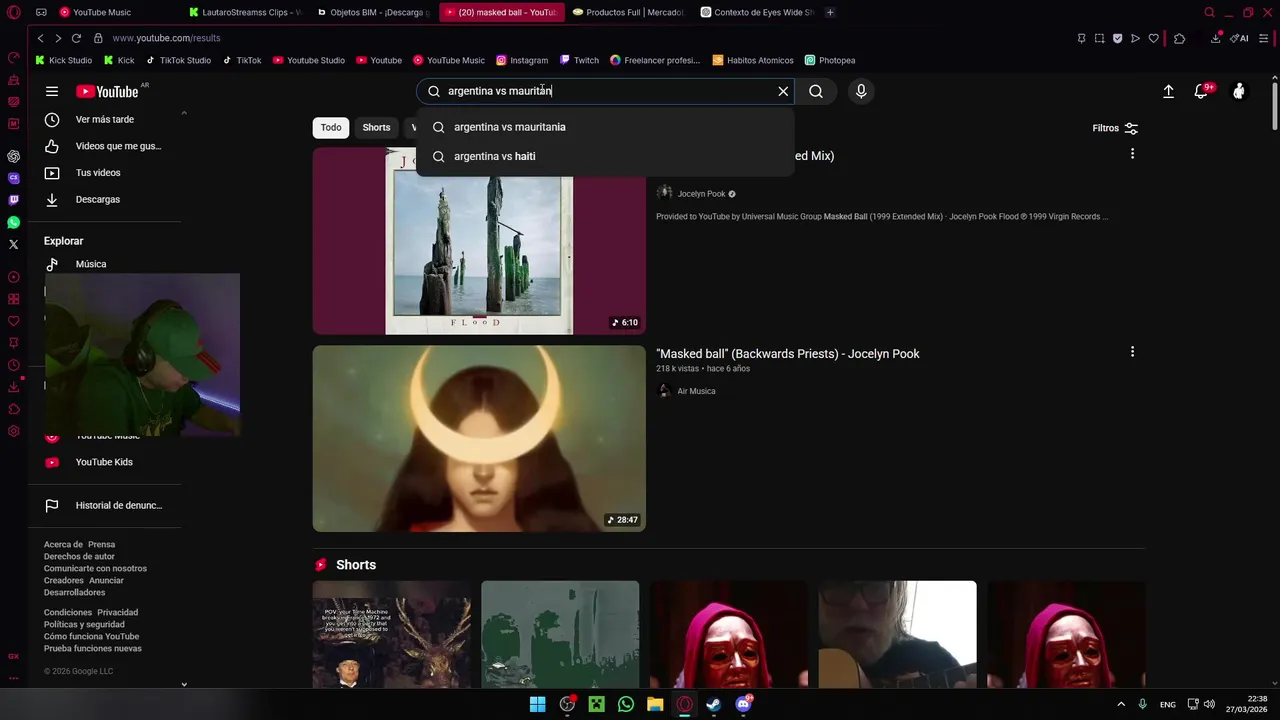Open the Photopea bookmark

point(830,60)
